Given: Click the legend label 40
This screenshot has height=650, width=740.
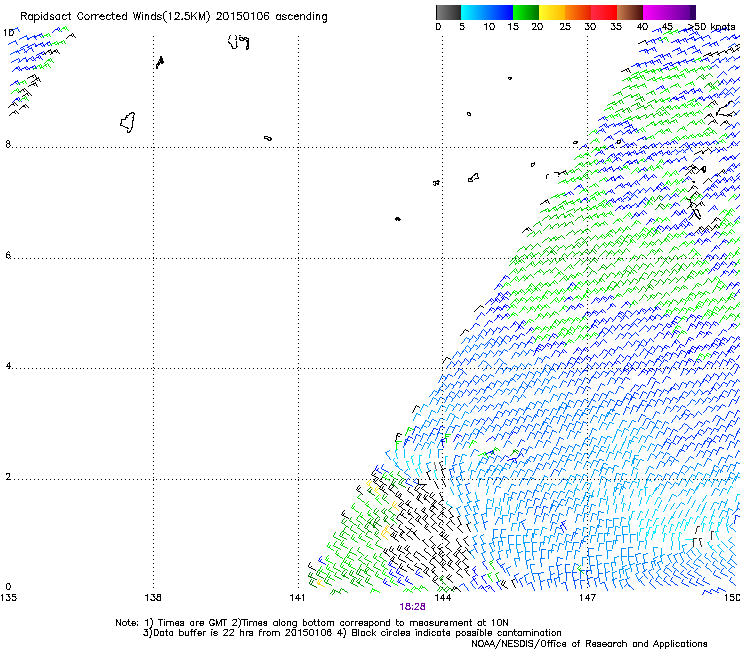Looking at the screenshot, I should click(x=642, y=27).
